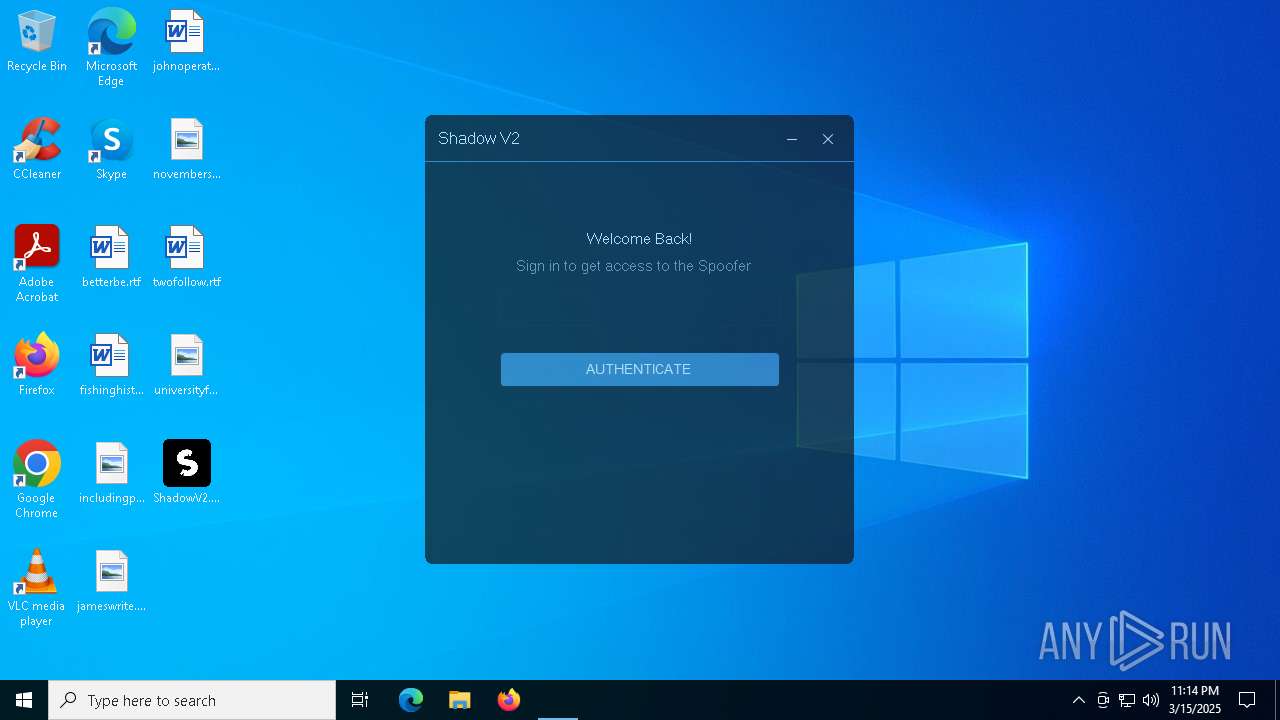Image resolution: width=1280 pixels, height=720 pixels.
Task: Open the Windows Start menu
Action: pyautogui.click(x=24, y=700)
